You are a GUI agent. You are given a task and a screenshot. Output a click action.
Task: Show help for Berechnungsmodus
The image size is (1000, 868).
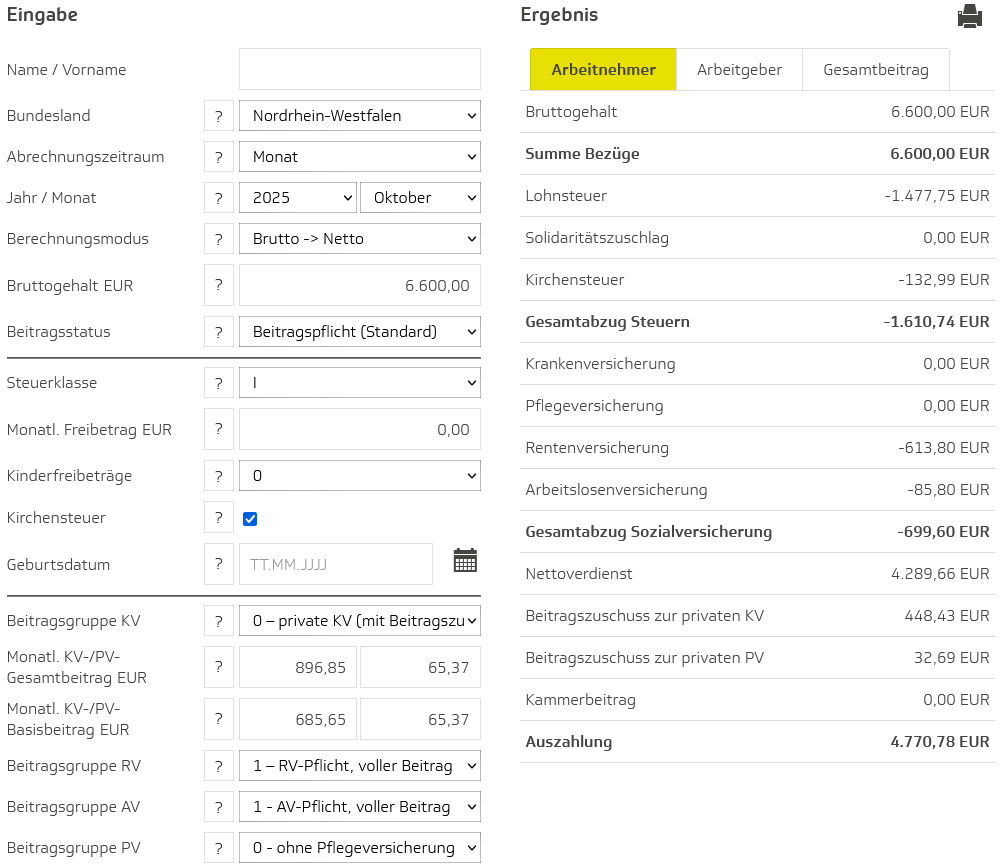pyautogui.click(x=218, y=239)
